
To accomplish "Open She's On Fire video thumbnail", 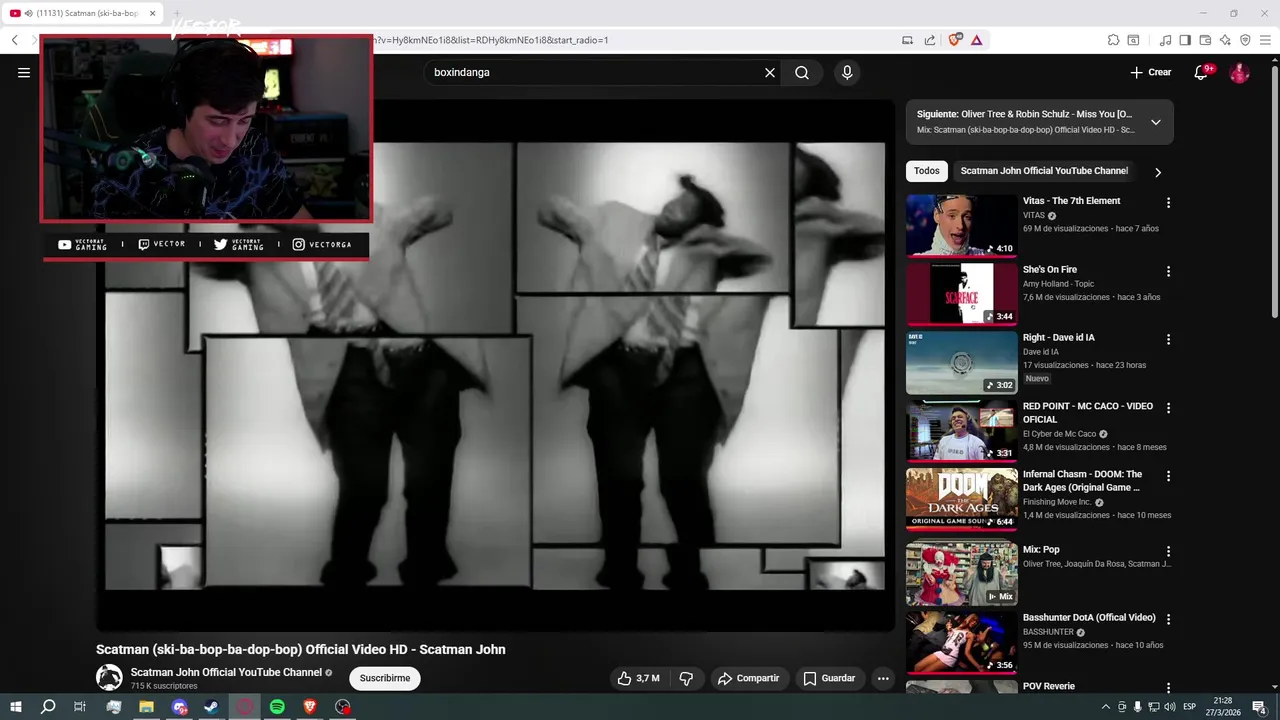I will pyautogui.click(x=961, y=294).
